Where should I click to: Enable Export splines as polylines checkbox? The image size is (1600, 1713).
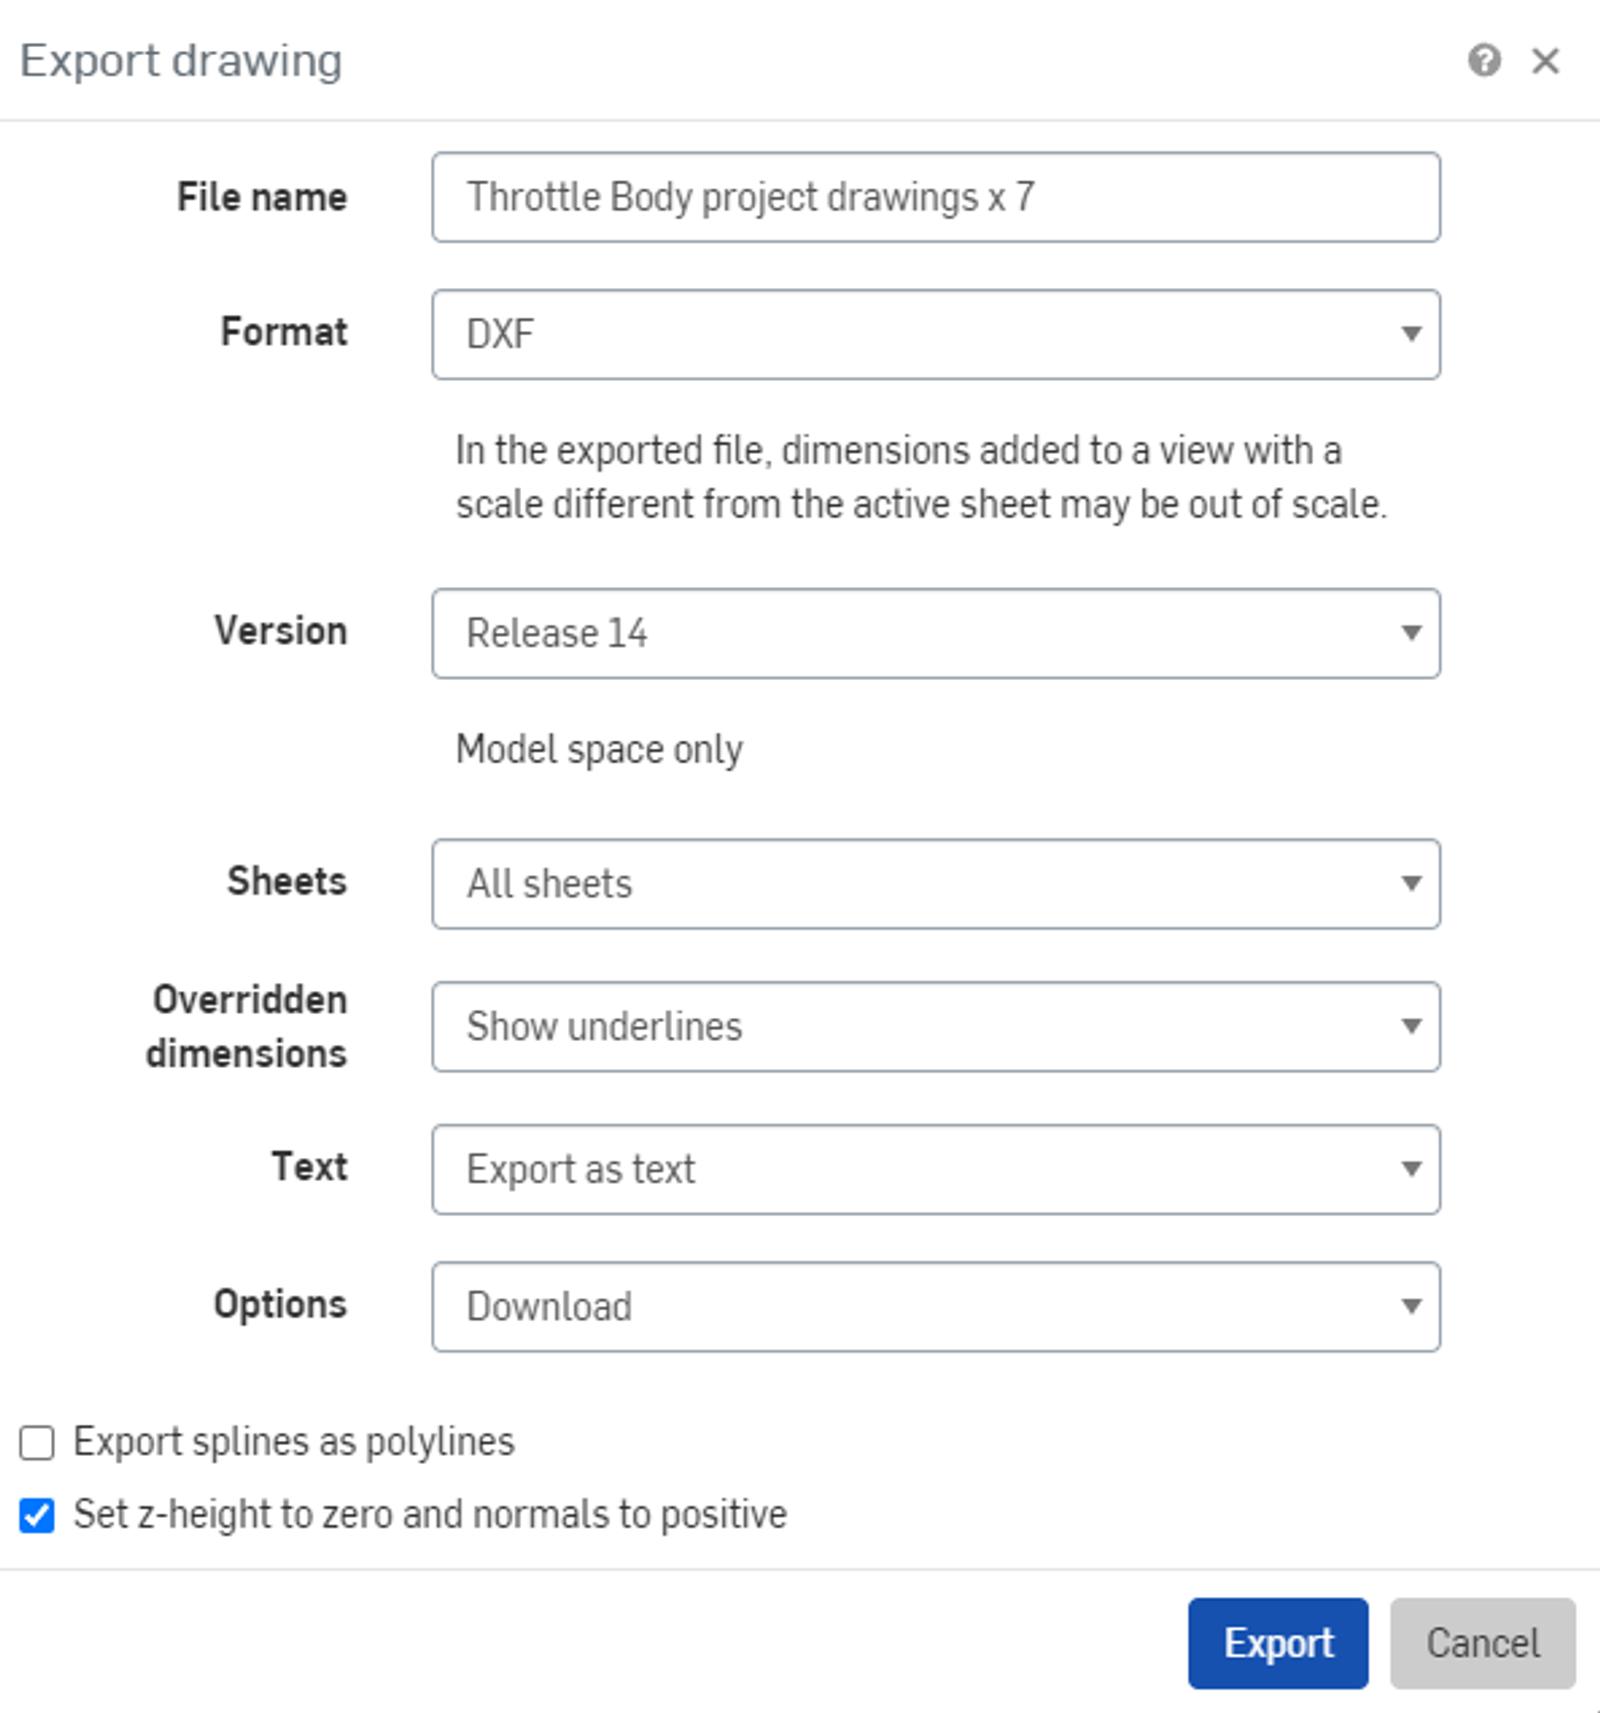click(37, 1443)
